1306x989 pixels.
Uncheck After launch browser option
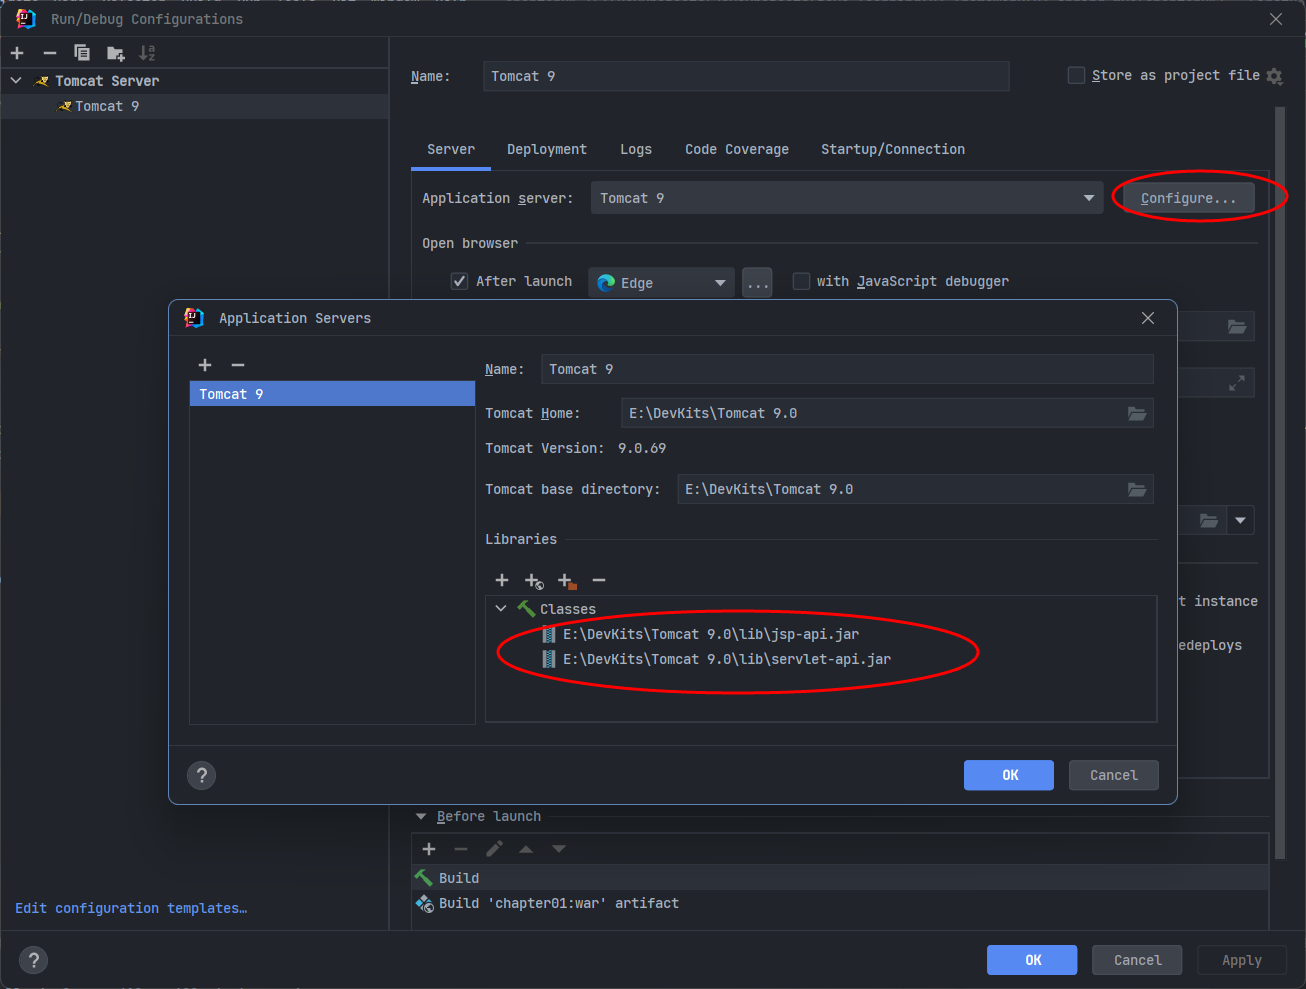460,281
